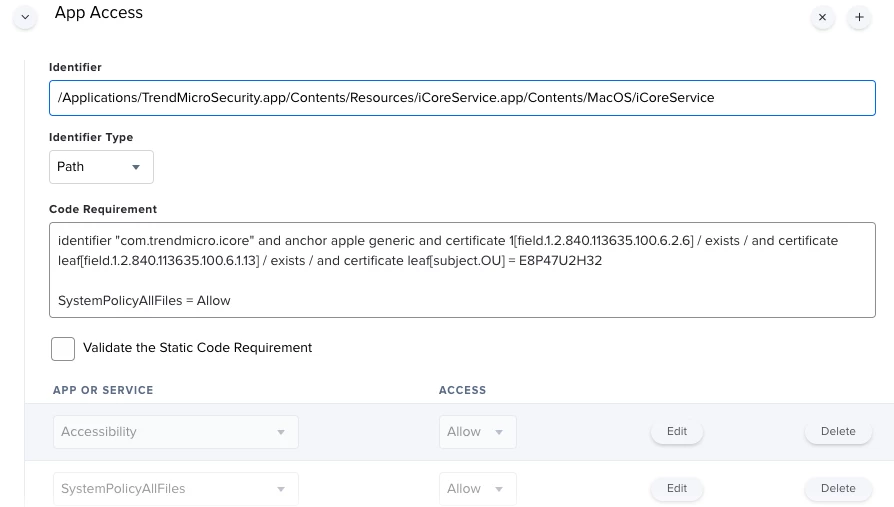Screen dimensions: 894x507
Task: Open the Allow dropdown for Accessibility
Action: click(x=478, y=432)
